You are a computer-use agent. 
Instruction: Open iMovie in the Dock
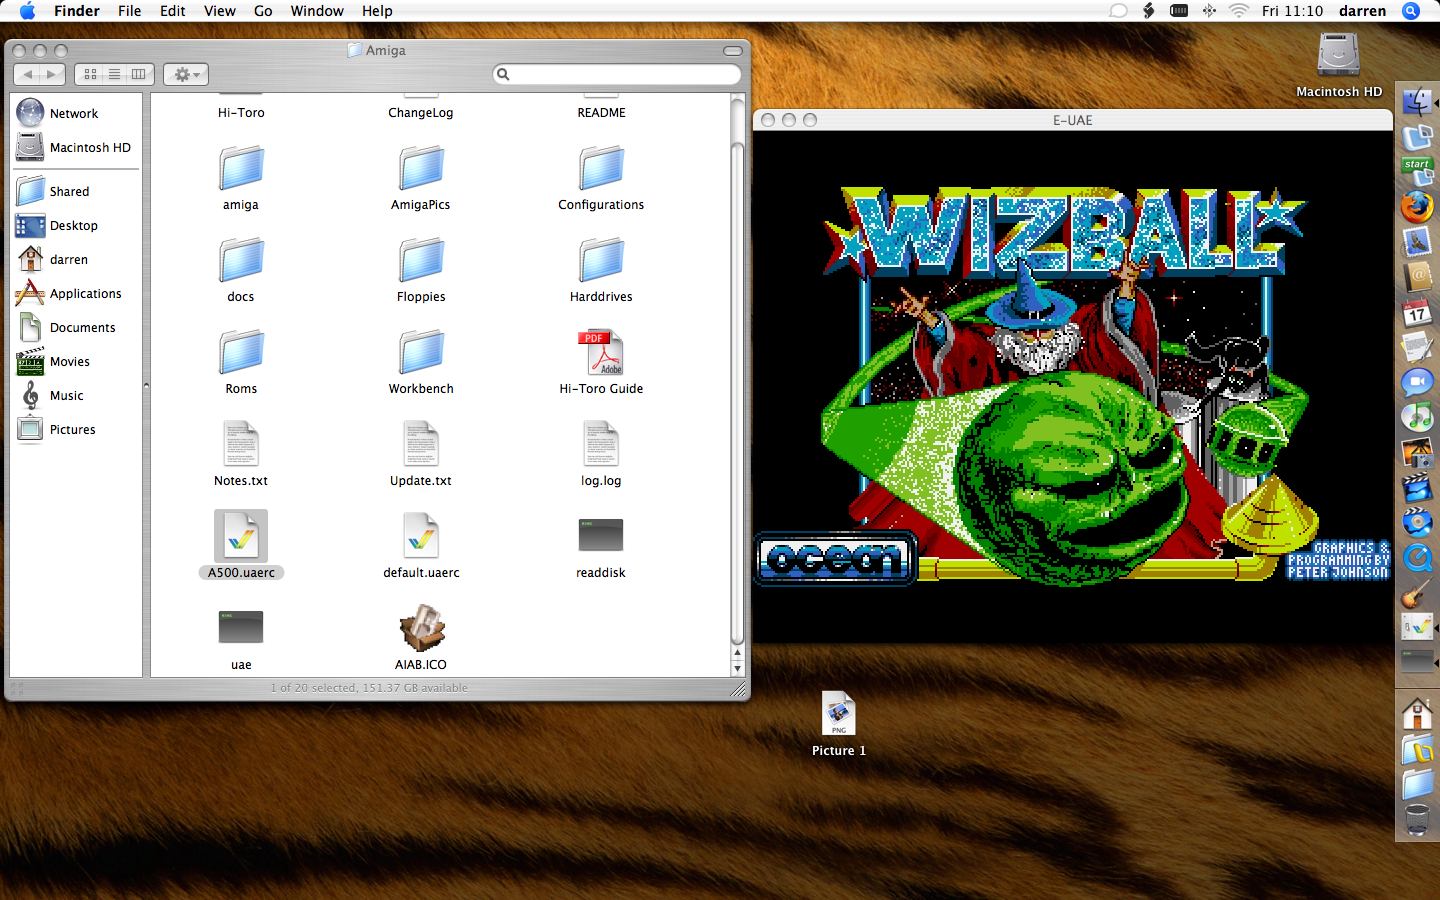(x=1417, y=488)
